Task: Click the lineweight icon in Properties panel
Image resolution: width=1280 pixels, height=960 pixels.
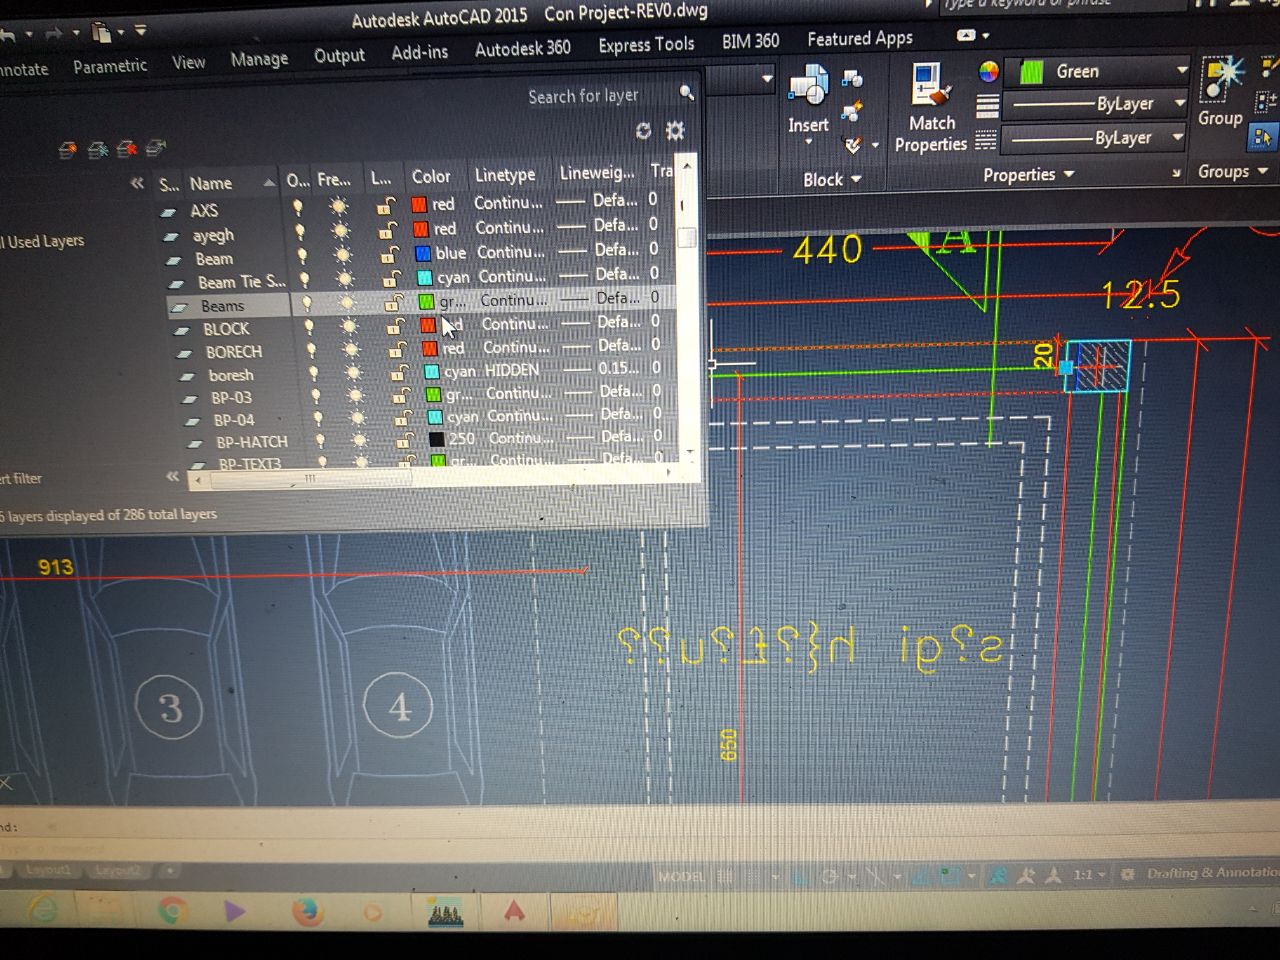Action: 987,105
